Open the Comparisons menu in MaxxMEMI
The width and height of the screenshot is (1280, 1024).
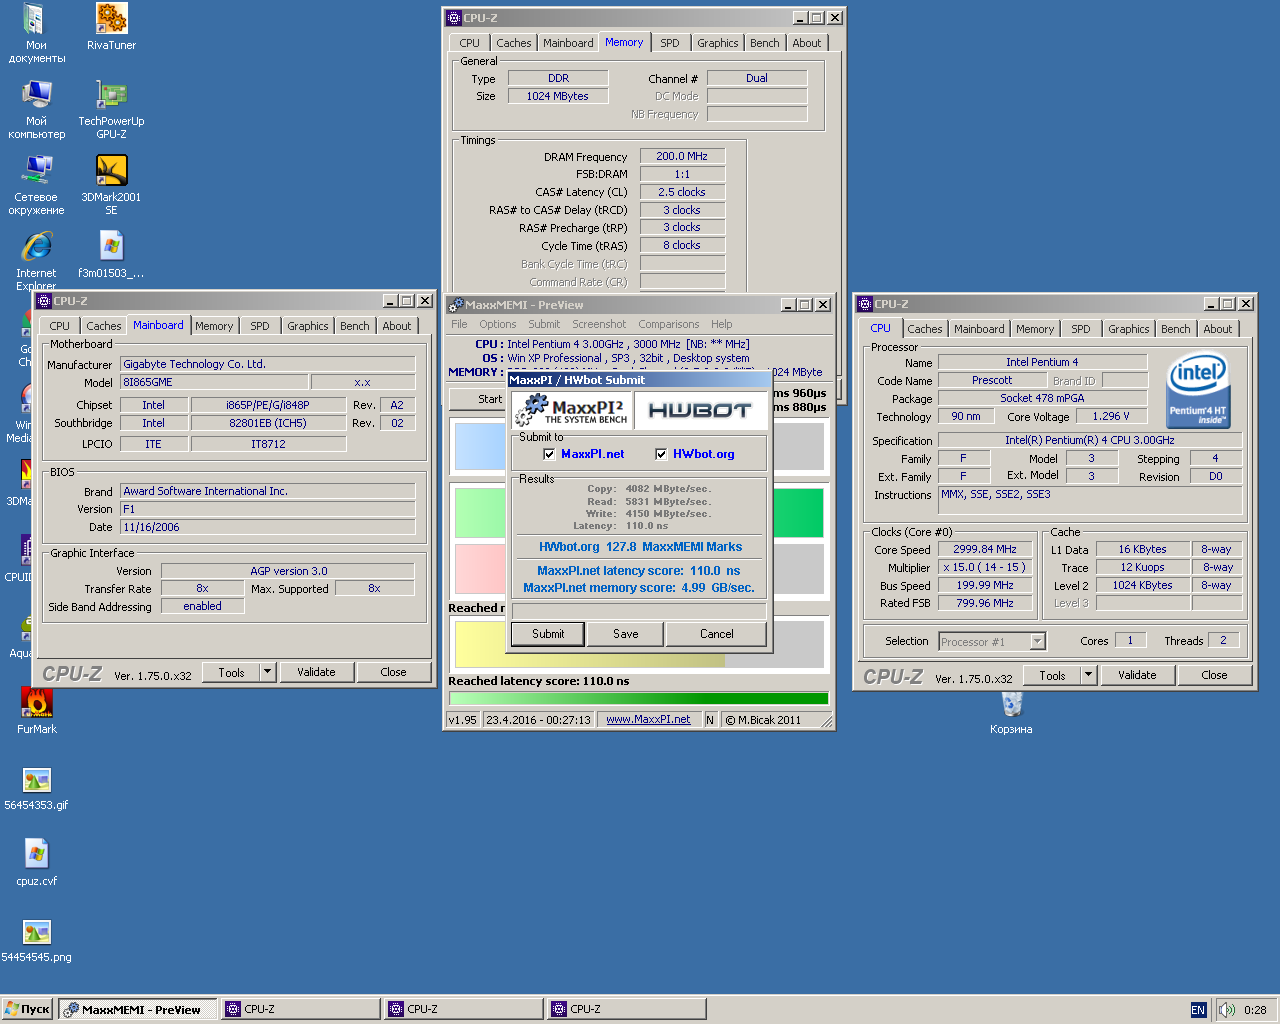pyautogui.click(x=668, y=324)
